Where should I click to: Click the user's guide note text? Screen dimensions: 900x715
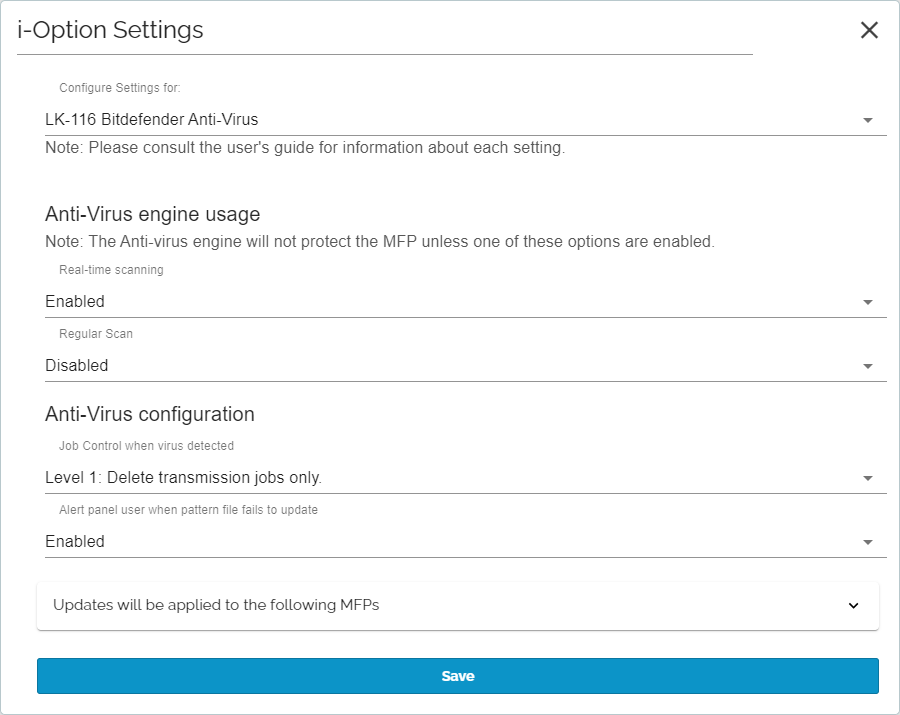[x=305, y=147]
